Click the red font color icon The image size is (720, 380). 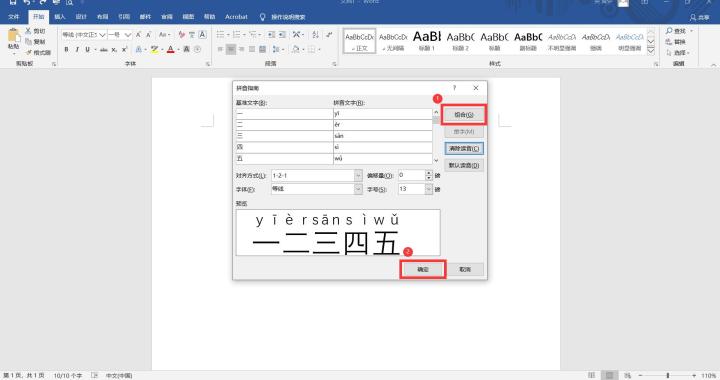170,49
